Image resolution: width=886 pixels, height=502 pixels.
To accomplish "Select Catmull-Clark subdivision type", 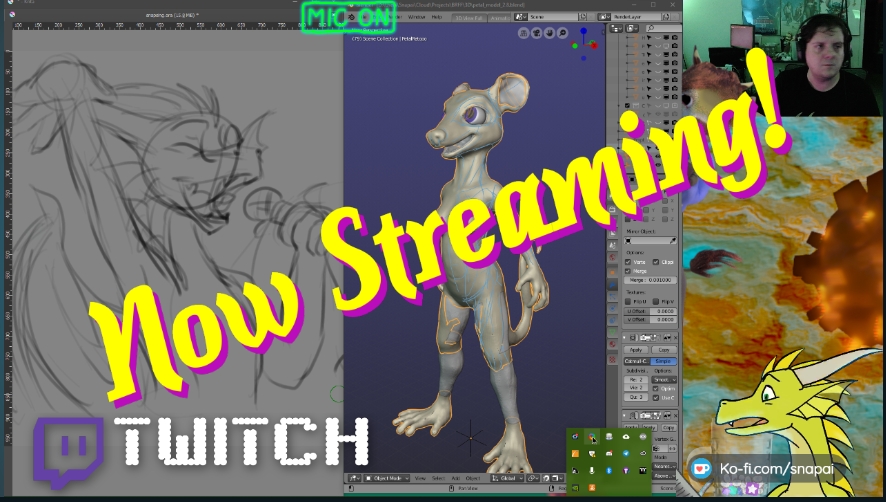I will [637, 361].
